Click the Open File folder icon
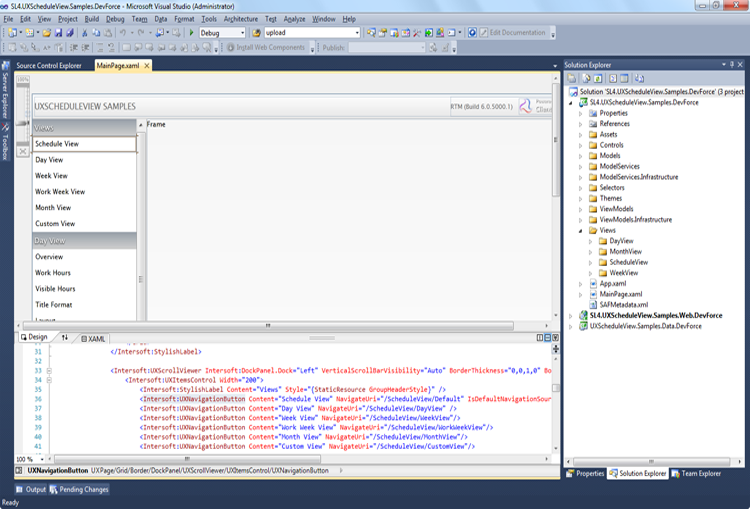Screen dimensions: 750x509 46,33
